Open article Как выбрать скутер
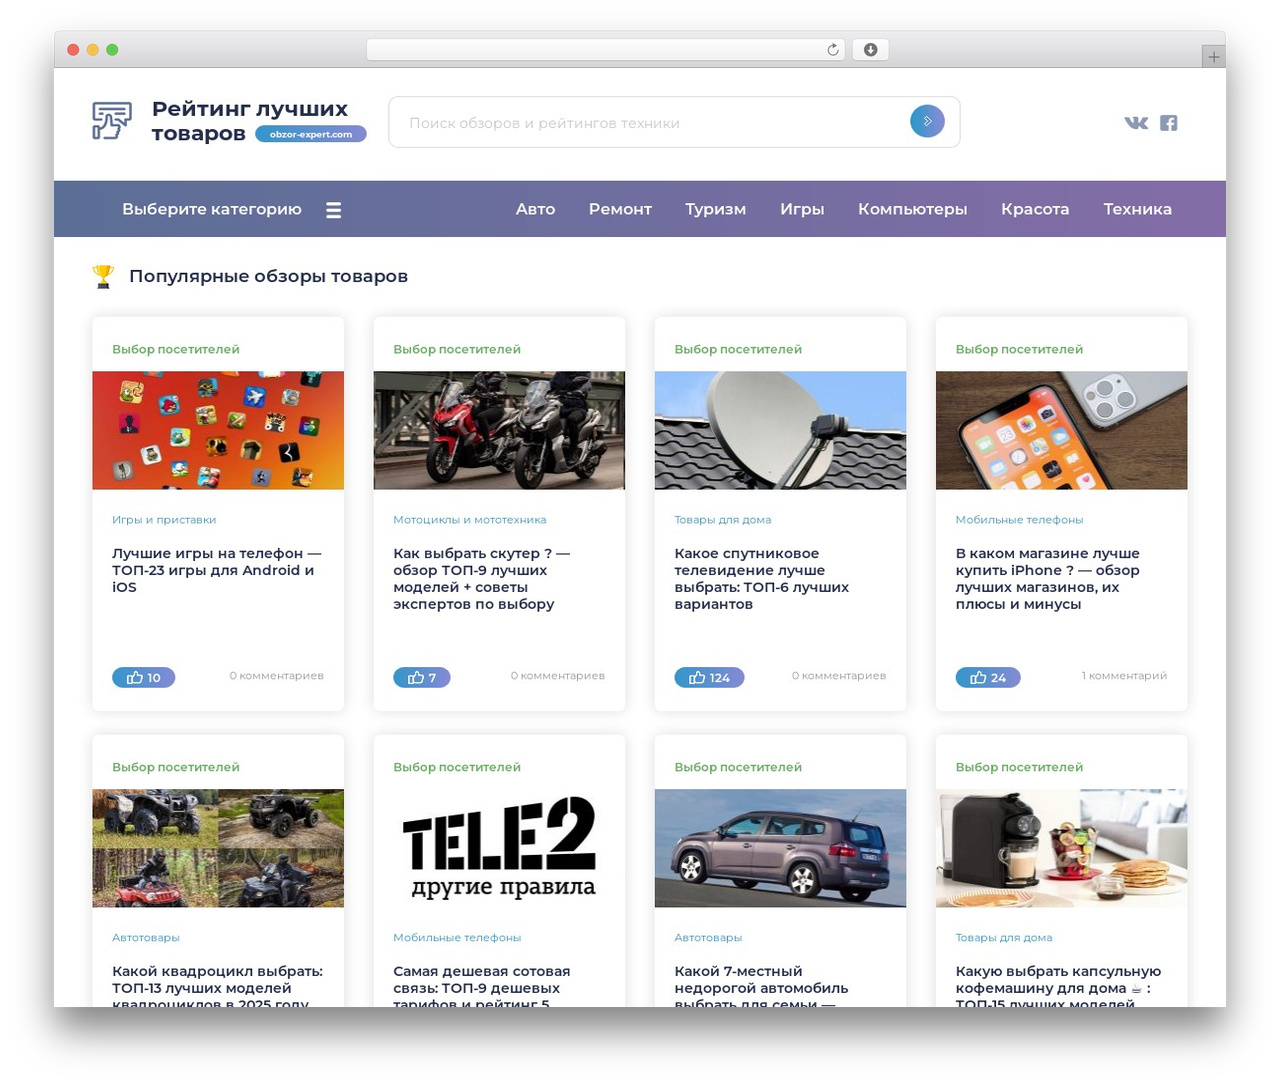This screenshot has height=1084, width=1280. [482, 578]
